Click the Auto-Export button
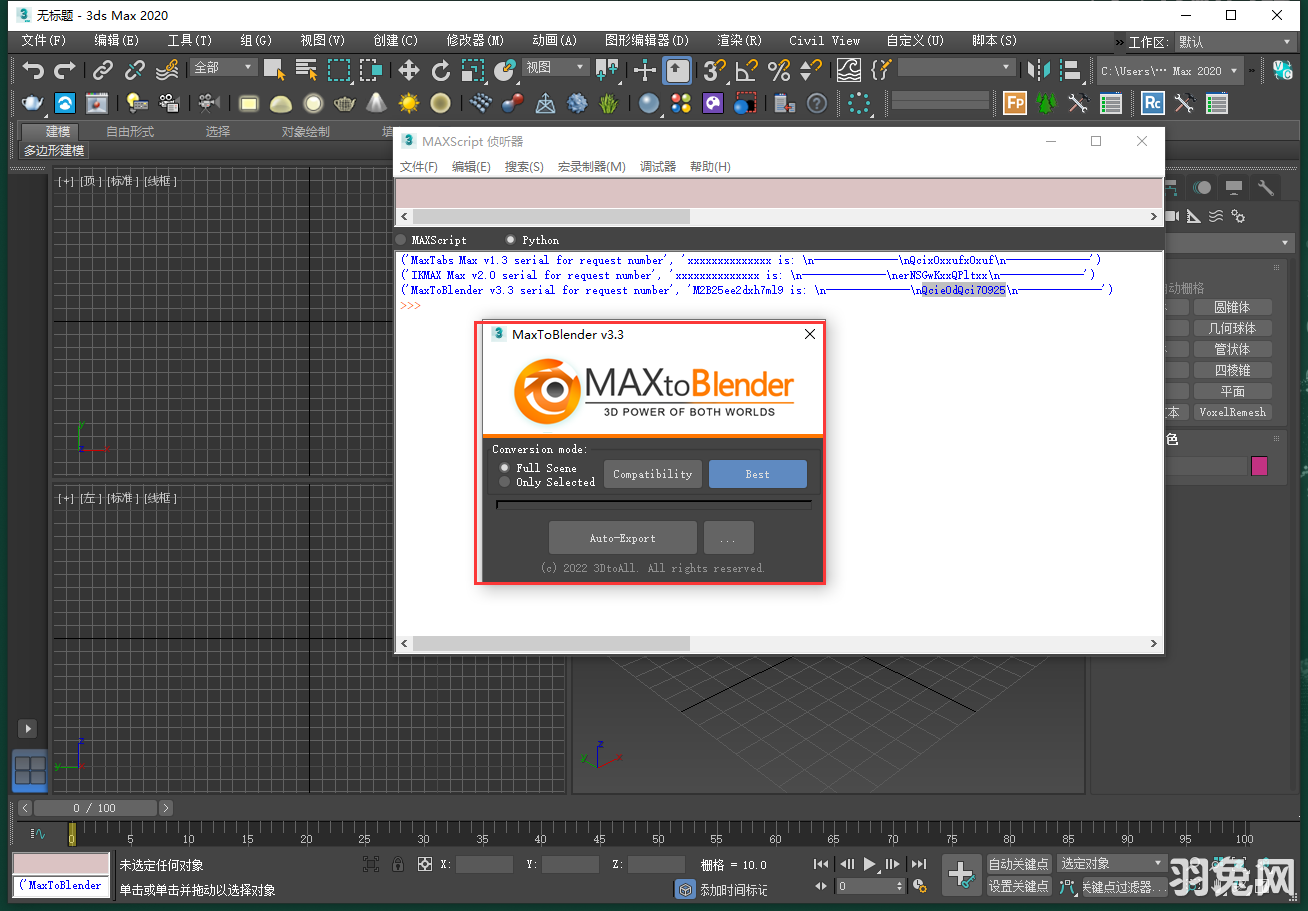 pyautogui.click(x=622, y=537)
